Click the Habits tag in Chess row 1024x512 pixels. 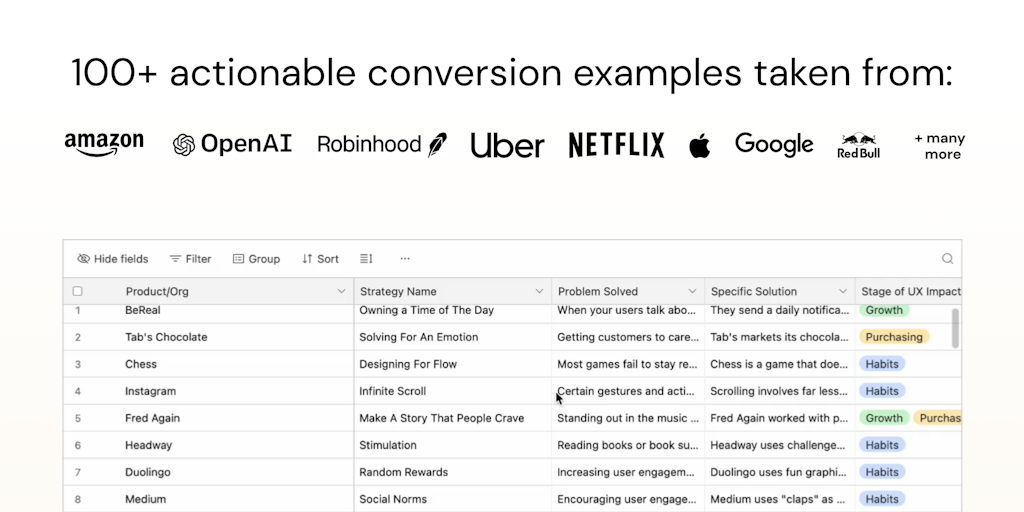pos(882,364)
